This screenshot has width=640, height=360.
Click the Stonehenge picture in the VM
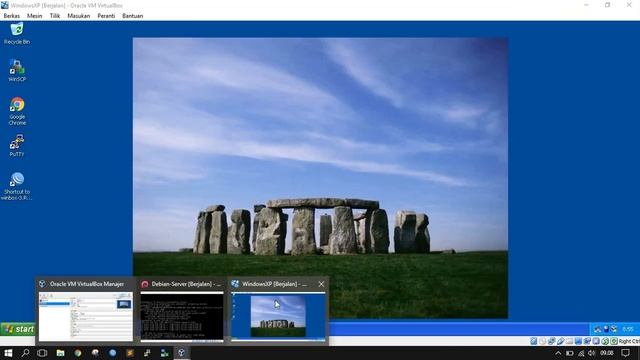tap(320, 178)
